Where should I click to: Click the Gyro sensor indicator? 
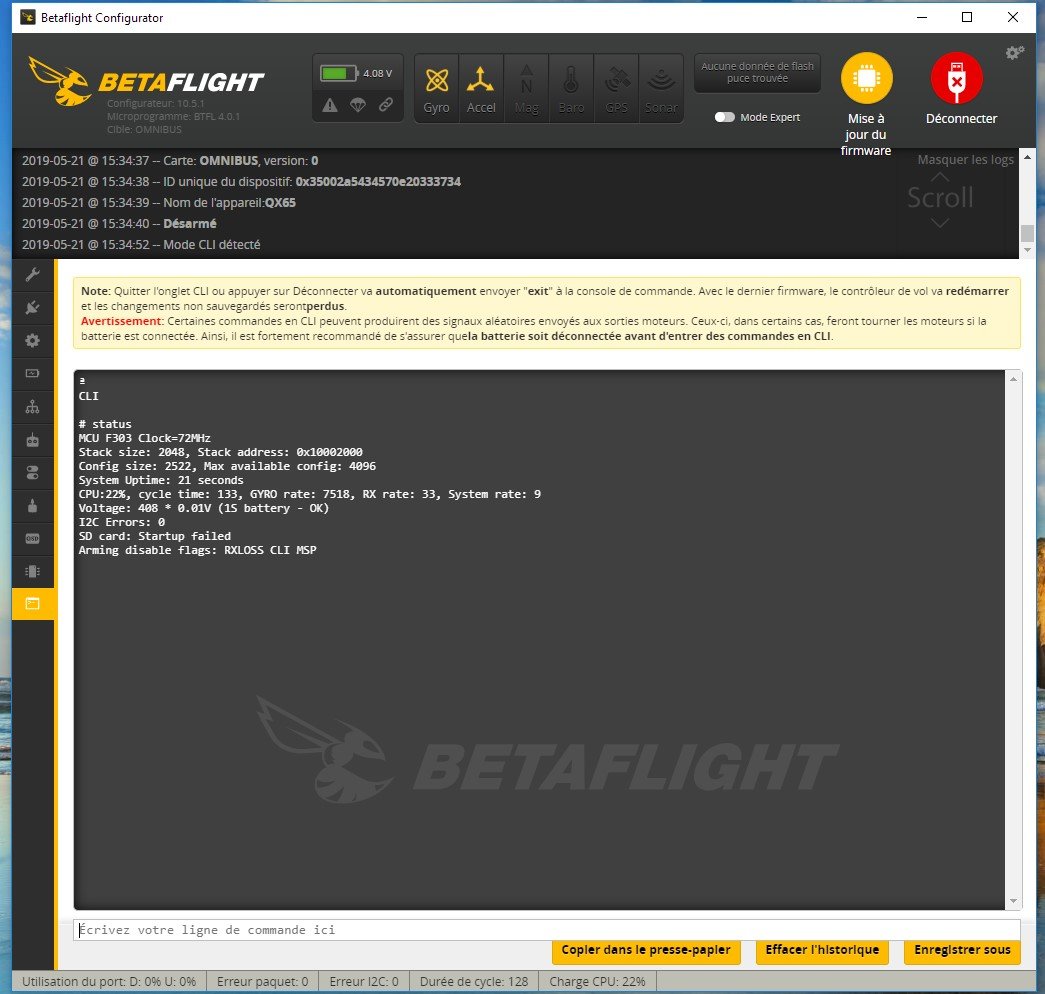click(437, 89)
